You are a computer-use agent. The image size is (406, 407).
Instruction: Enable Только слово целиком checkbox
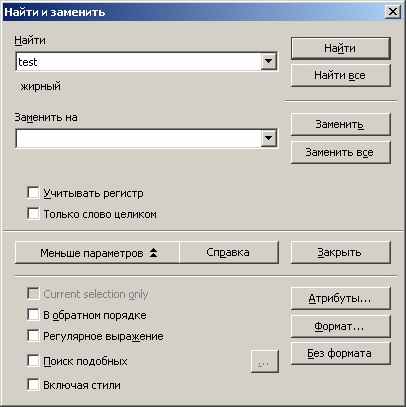coord(33,214)
